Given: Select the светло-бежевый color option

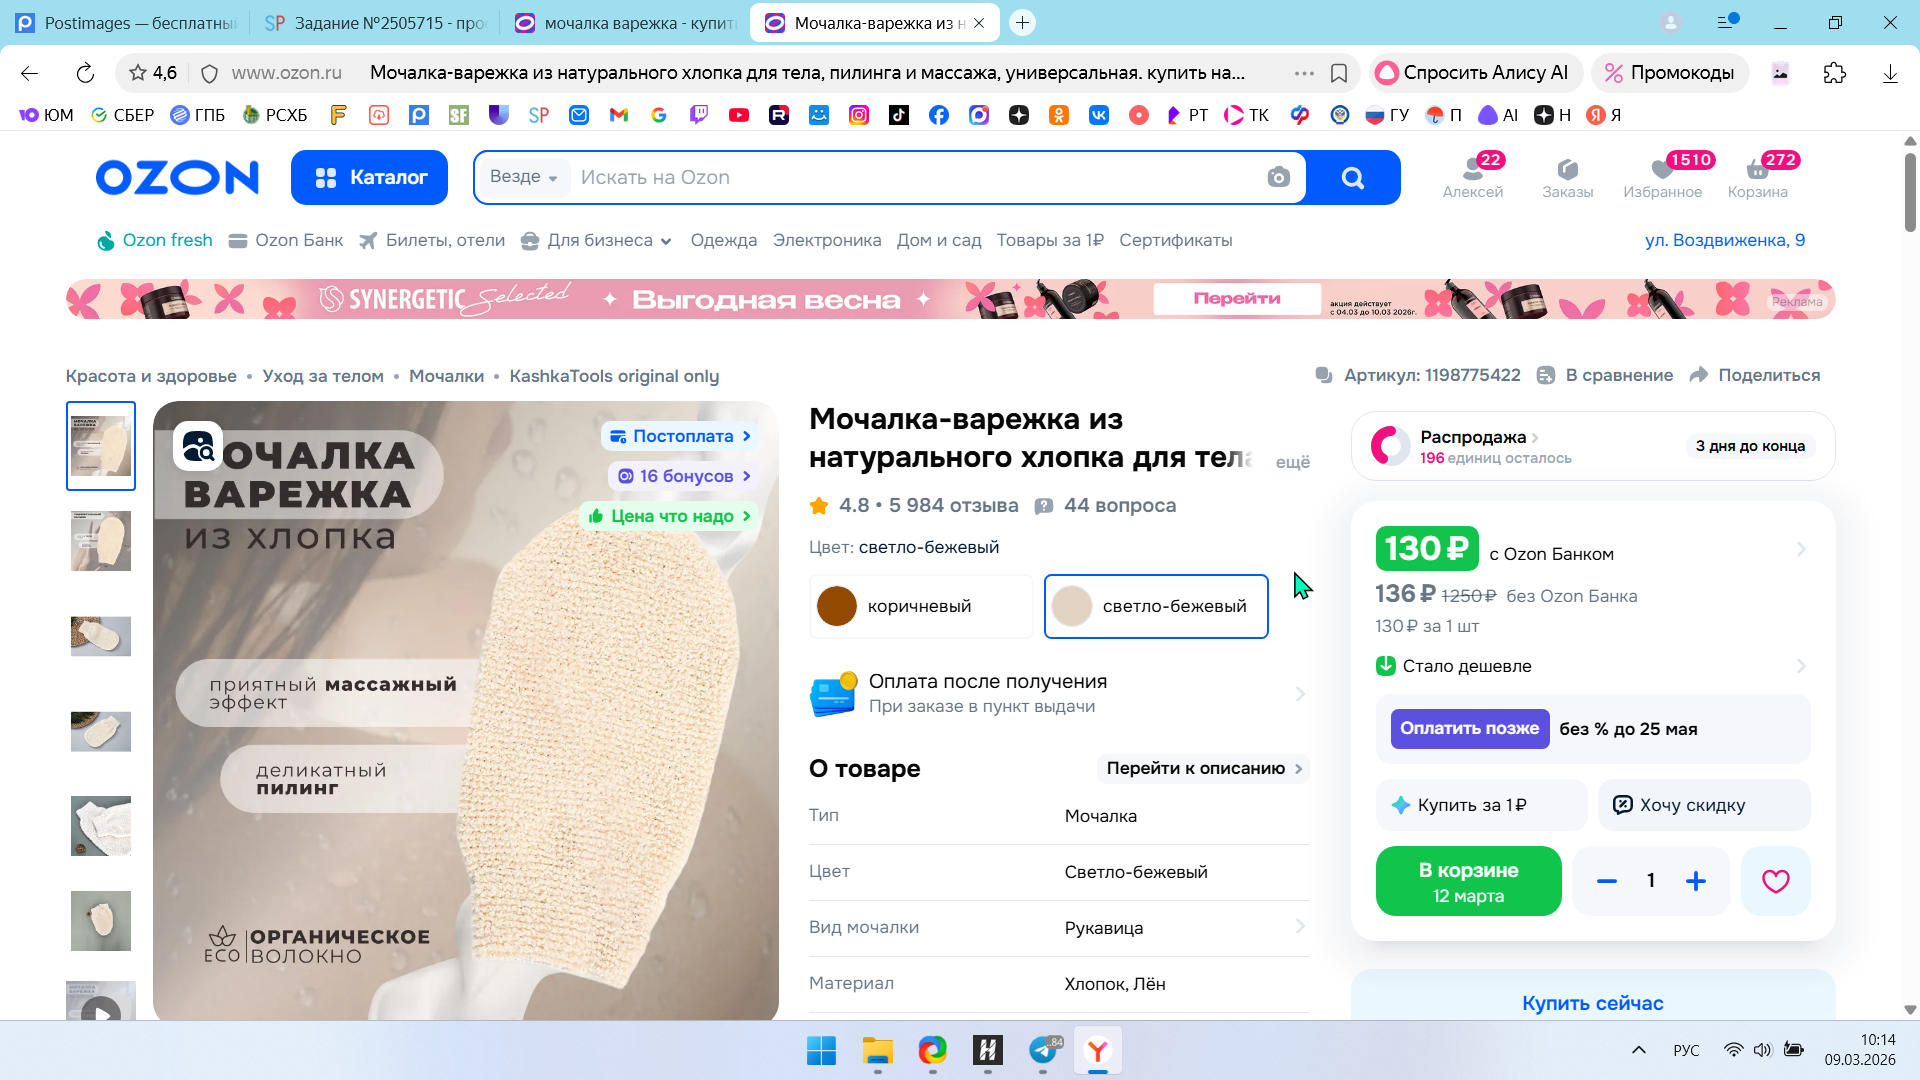Looking at the screenshot, I should click(x=1156, y=606).
